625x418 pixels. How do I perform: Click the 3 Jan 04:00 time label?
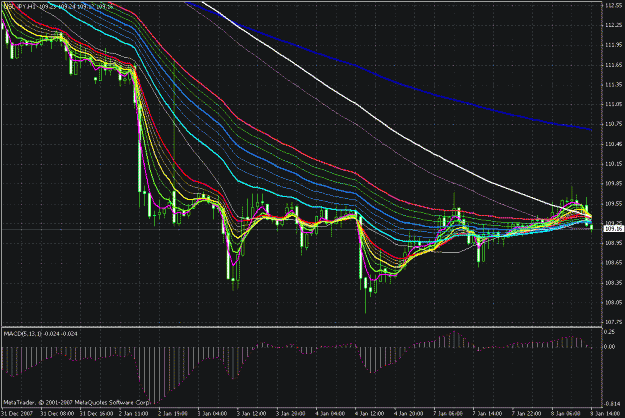click(212, 414)
